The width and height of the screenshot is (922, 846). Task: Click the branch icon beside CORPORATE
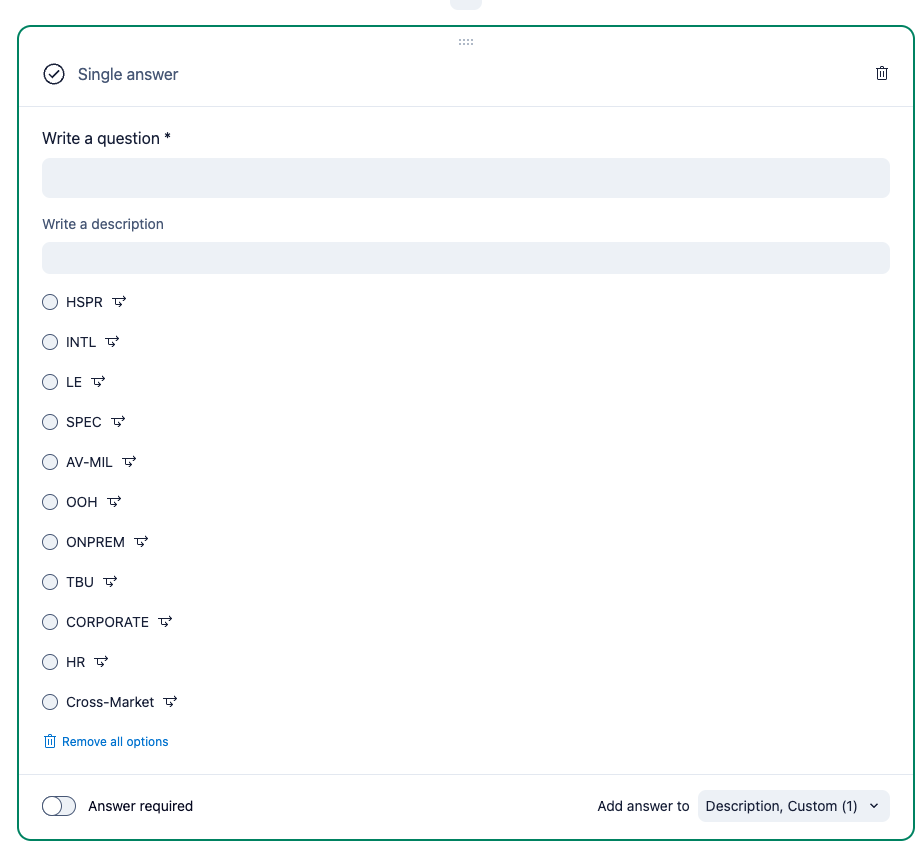[x=165, y=621]
